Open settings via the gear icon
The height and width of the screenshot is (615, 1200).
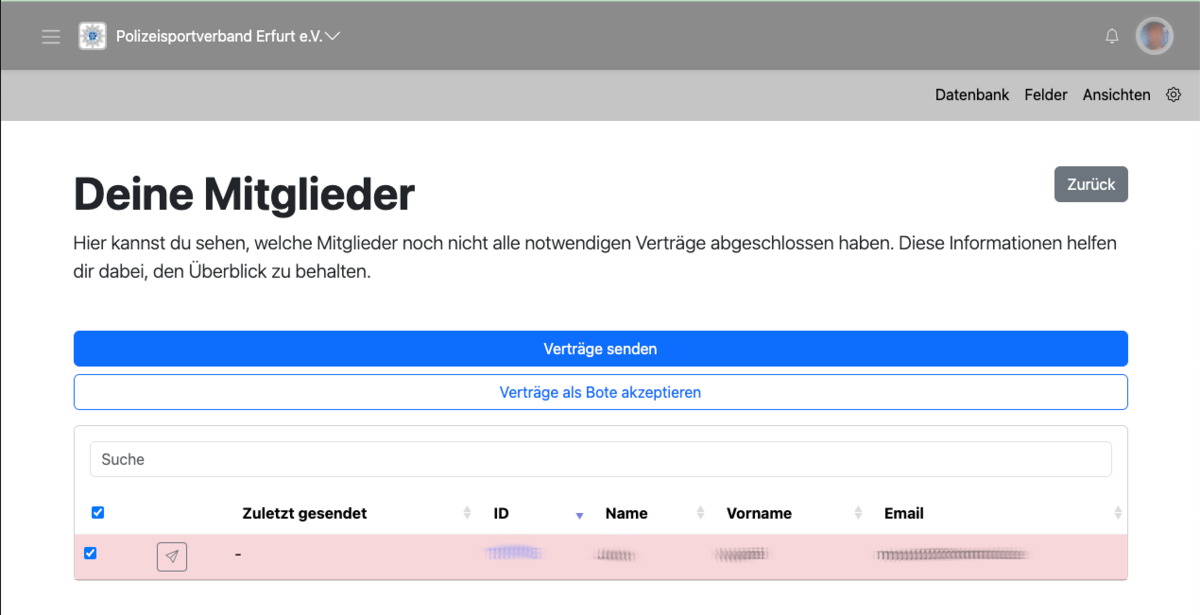click(x=1174, y=95)
